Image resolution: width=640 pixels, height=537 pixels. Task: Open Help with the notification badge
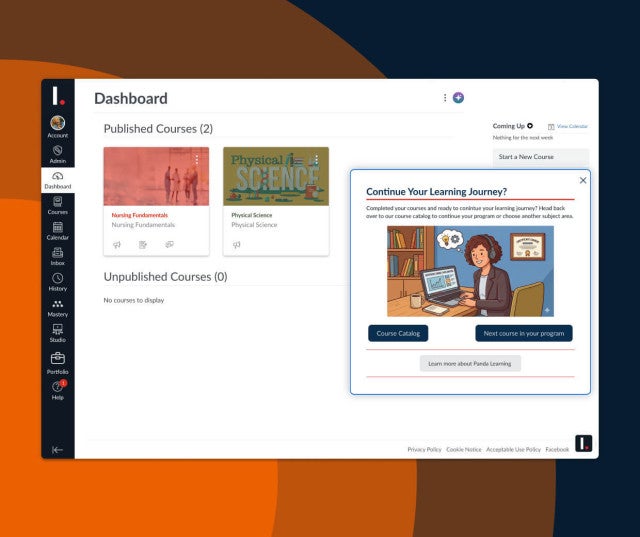click(58, 390)
